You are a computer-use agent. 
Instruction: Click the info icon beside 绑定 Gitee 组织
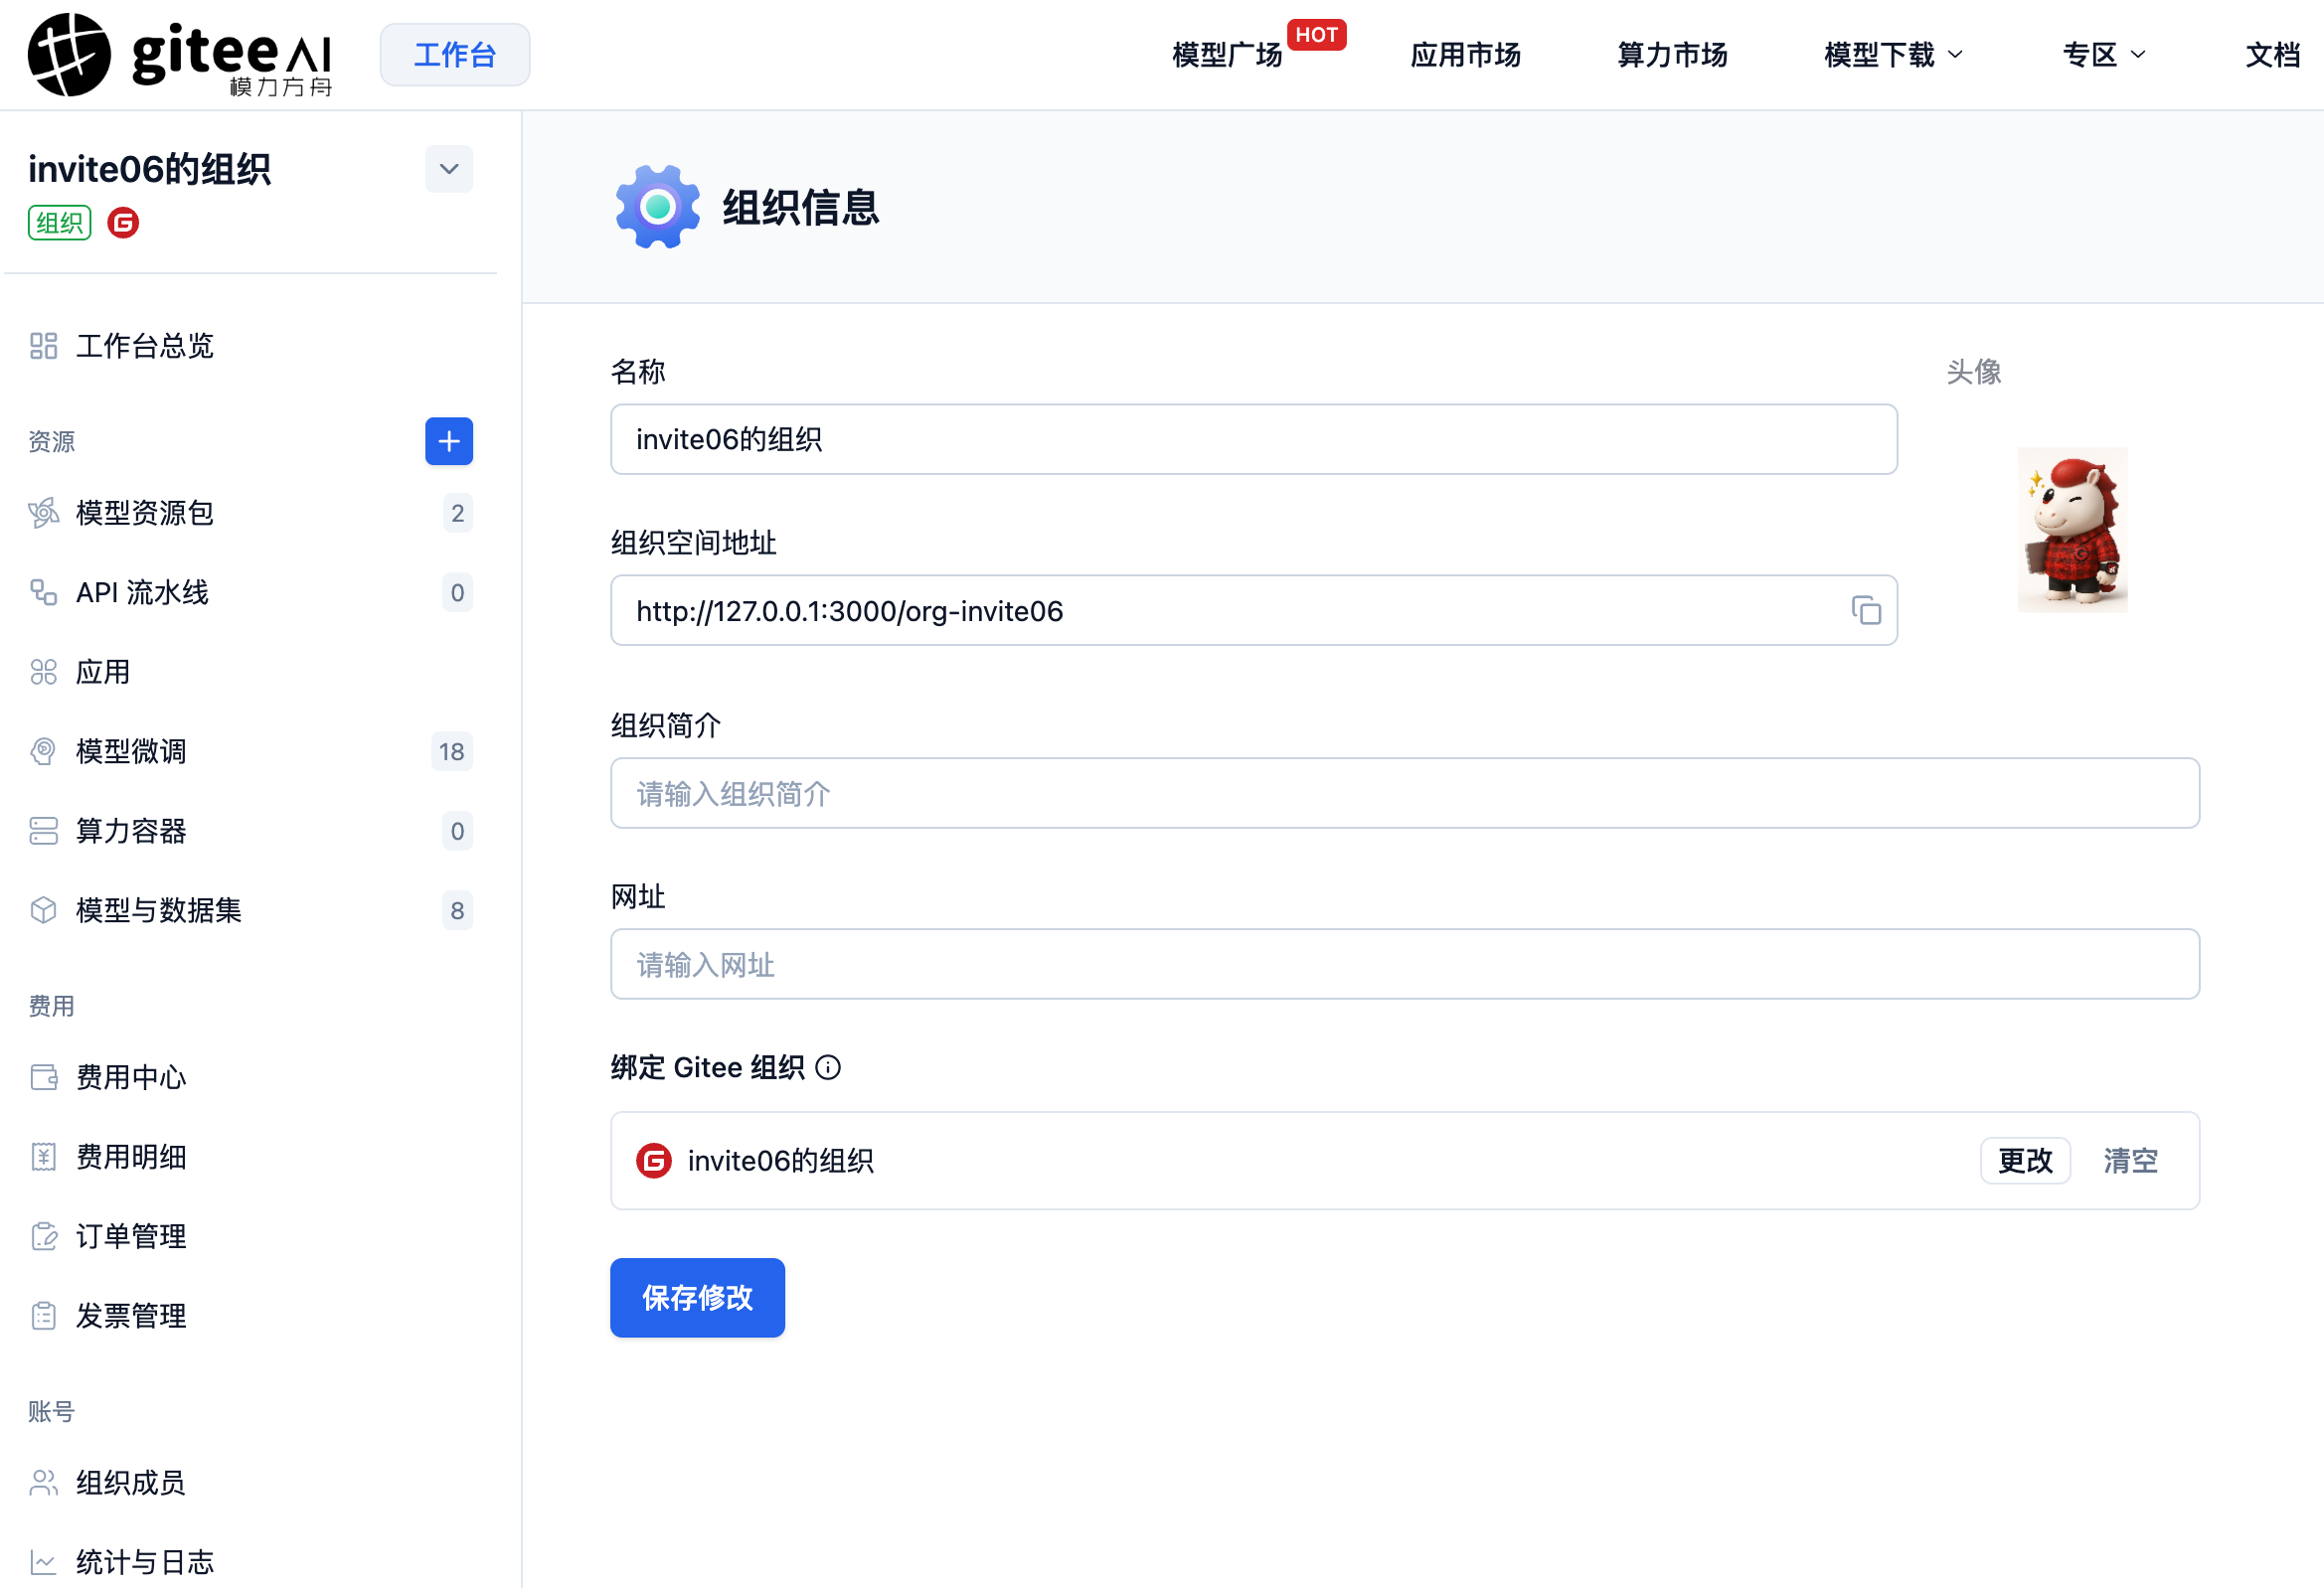828,1069
